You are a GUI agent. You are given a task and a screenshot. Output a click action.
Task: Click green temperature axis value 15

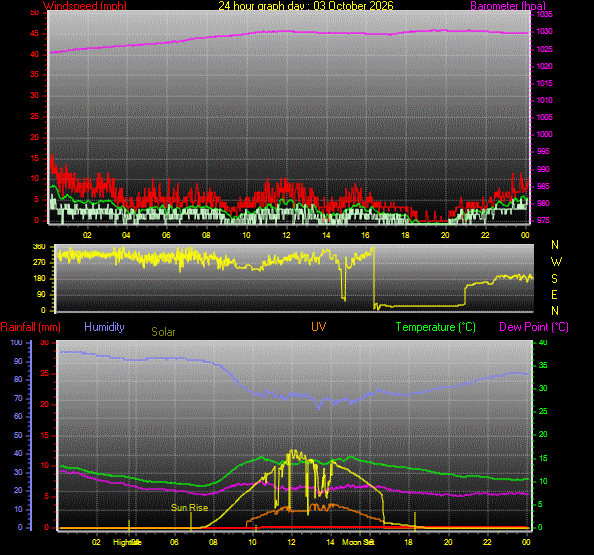pos(543,458)
